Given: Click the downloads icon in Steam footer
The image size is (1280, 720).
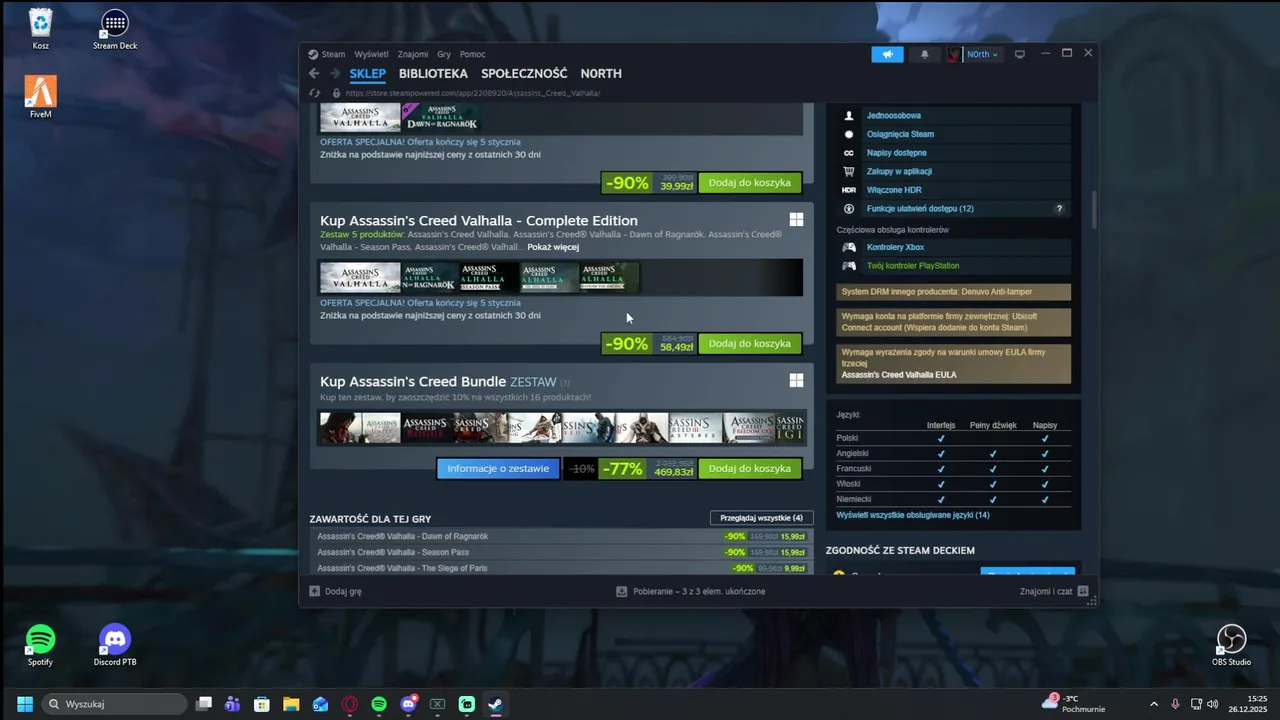Looking at the screenshot, I should pyautogui.click(x=622, y=591).
